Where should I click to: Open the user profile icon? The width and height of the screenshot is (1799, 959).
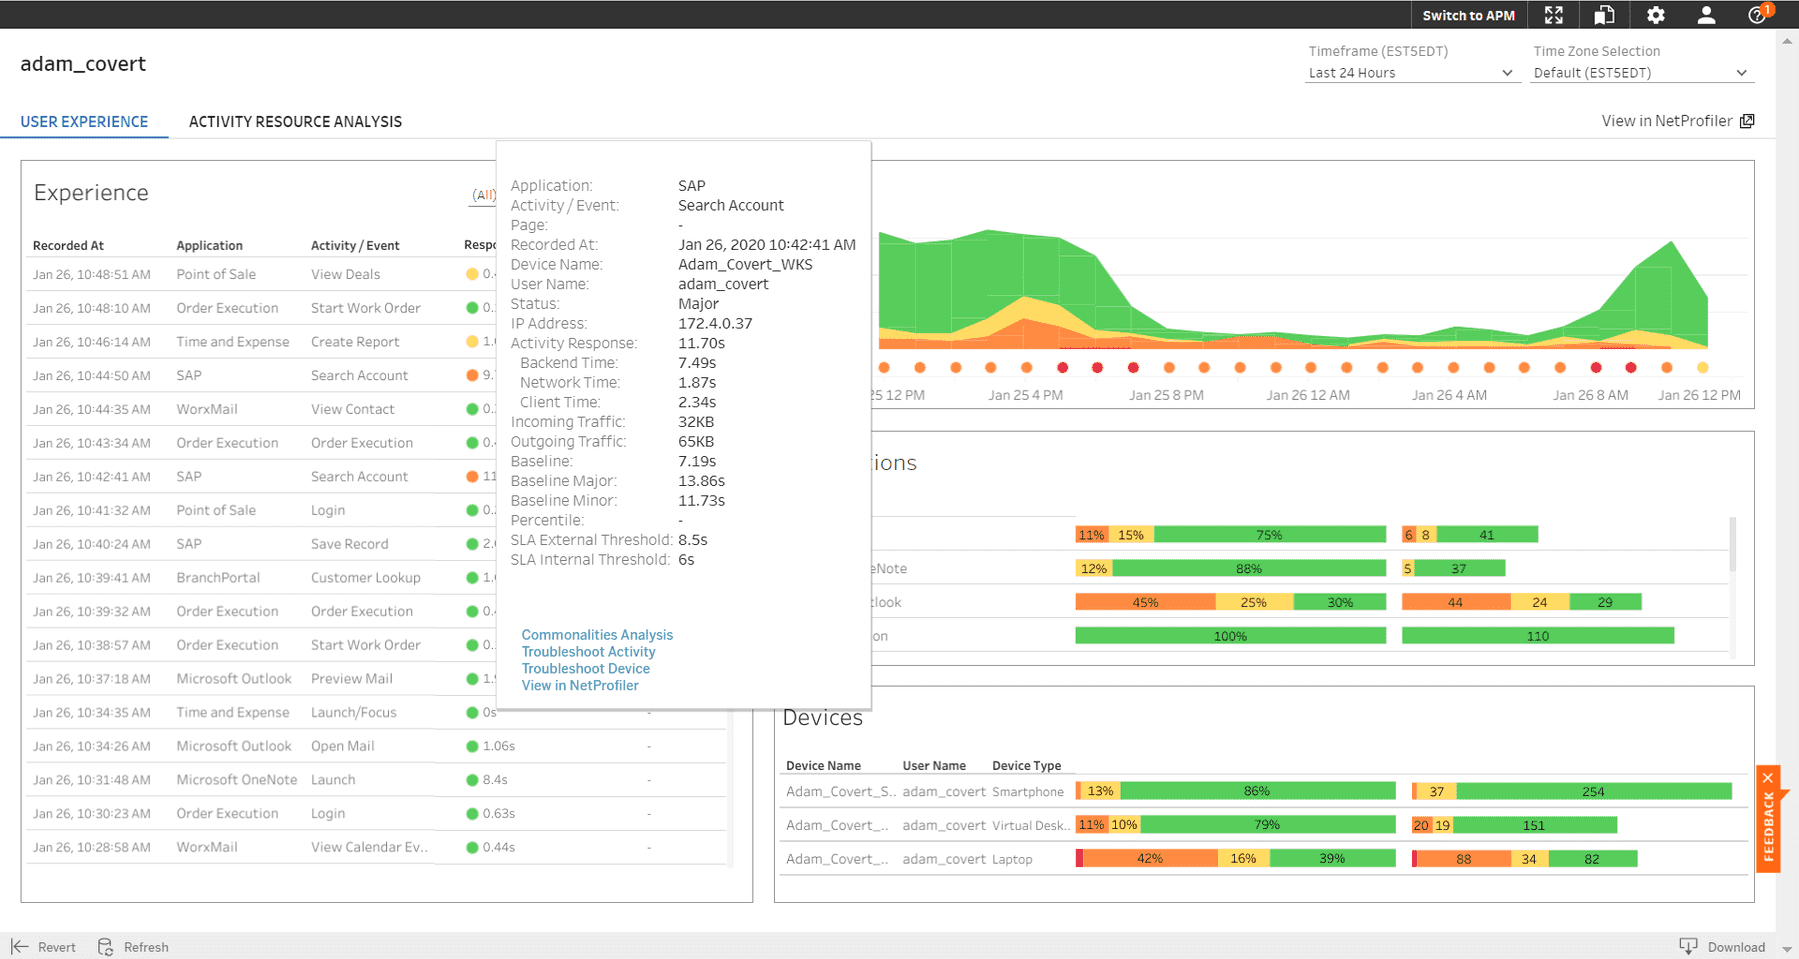click(x=1705, y=14)
